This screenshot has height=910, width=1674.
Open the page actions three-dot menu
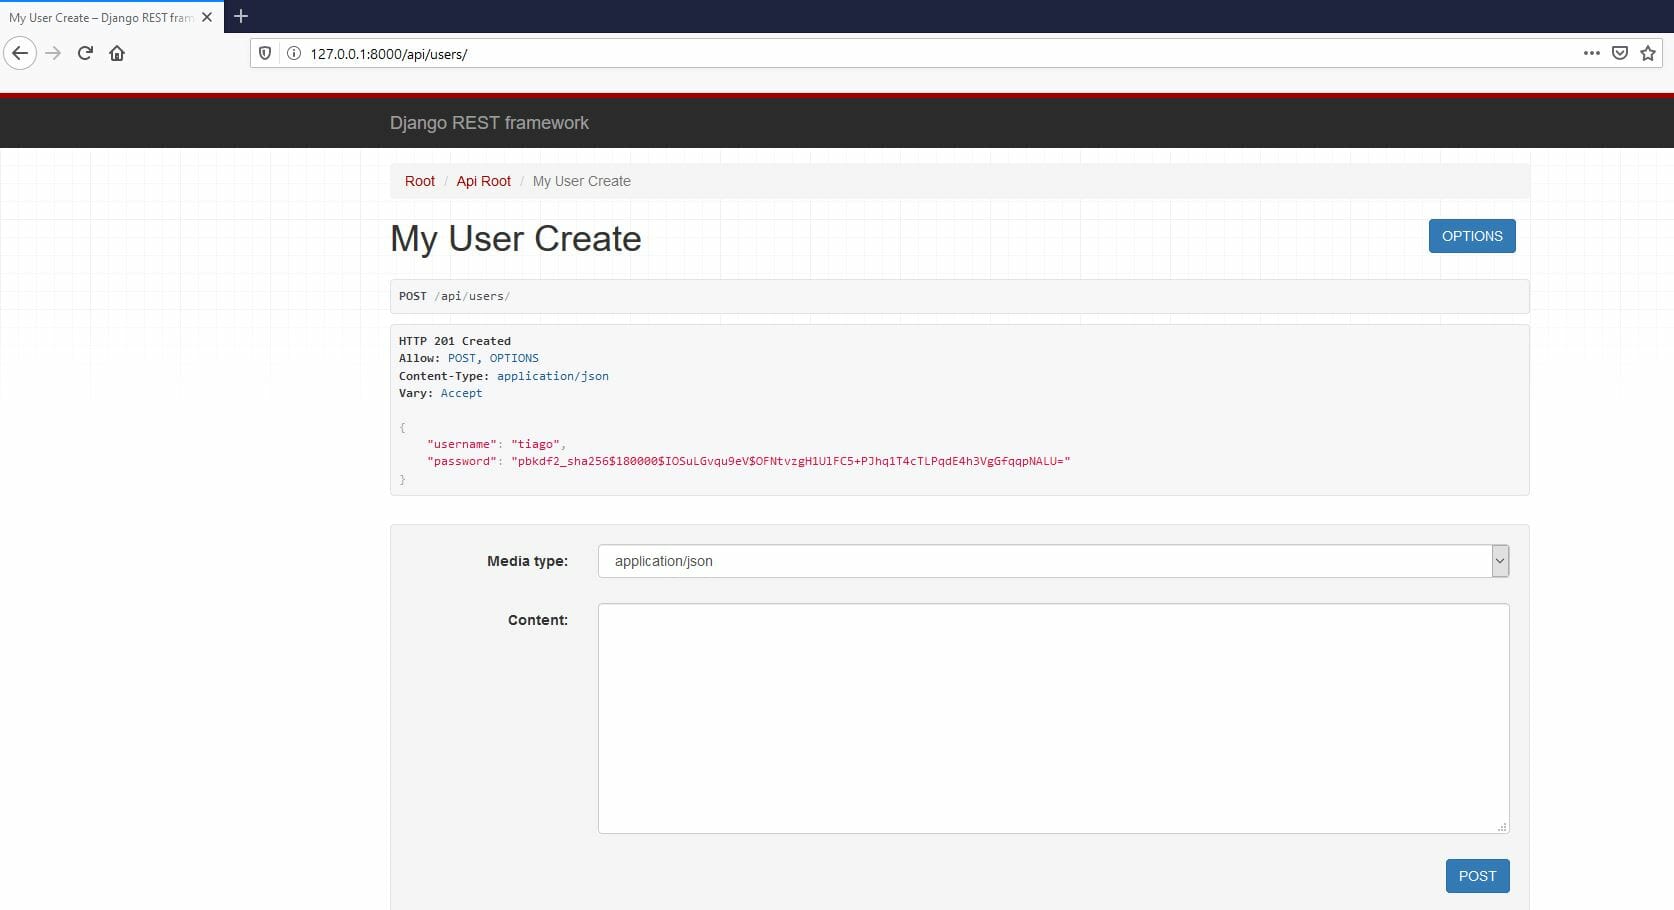[1591, 53]
